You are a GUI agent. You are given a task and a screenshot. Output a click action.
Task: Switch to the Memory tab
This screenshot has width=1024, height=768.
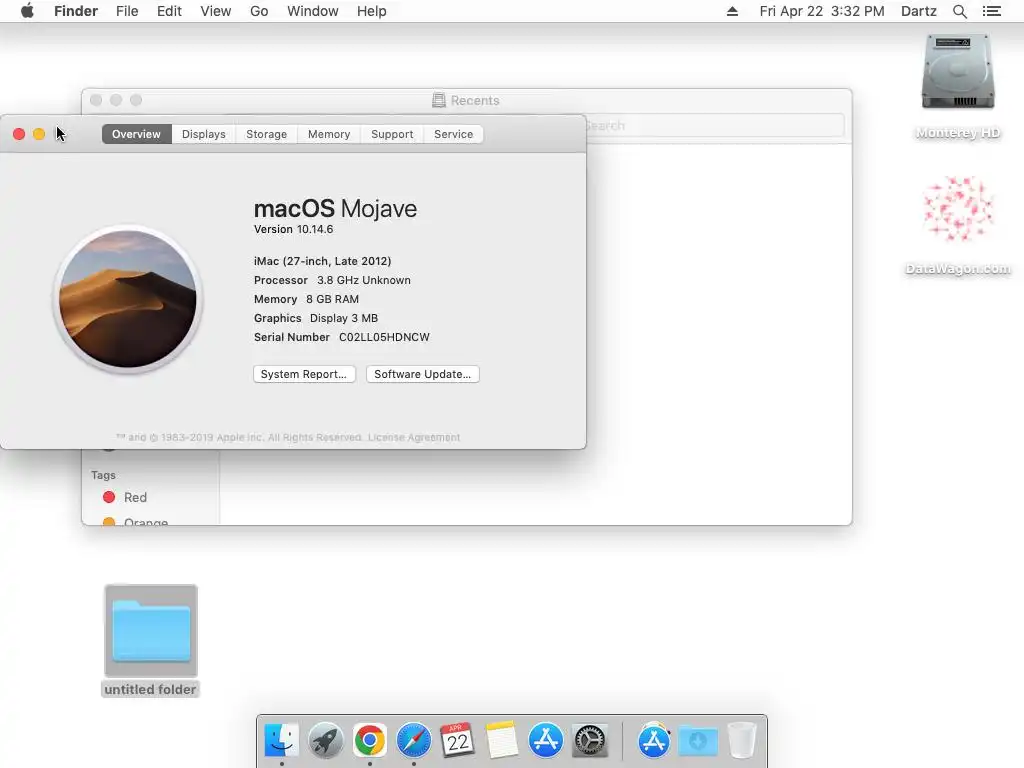click(x=329, y=134)
